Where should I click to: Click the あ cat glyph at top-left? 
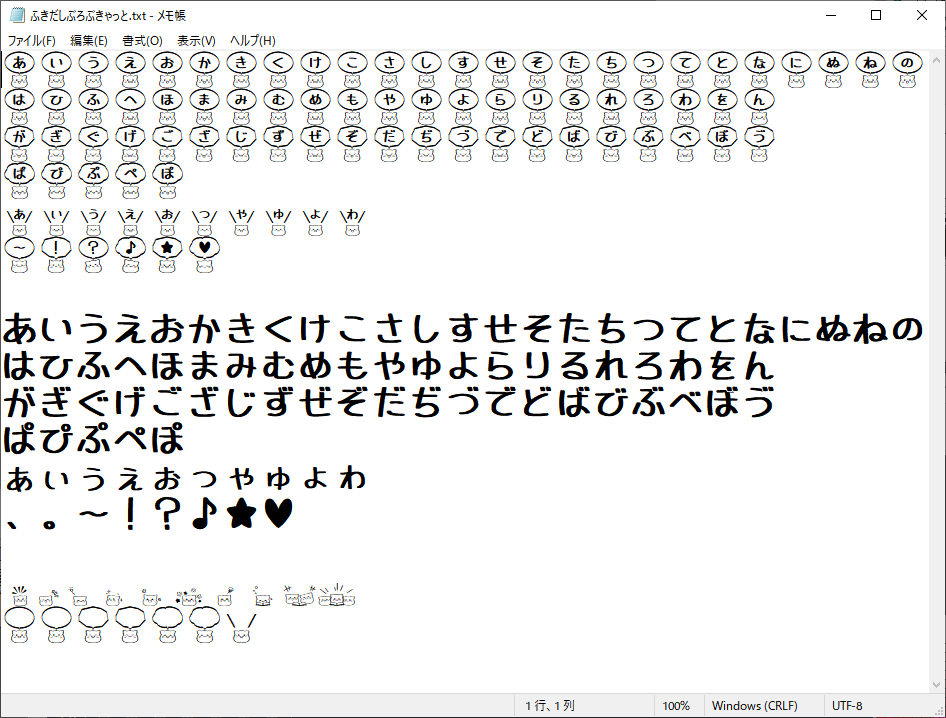coord(19,62)
